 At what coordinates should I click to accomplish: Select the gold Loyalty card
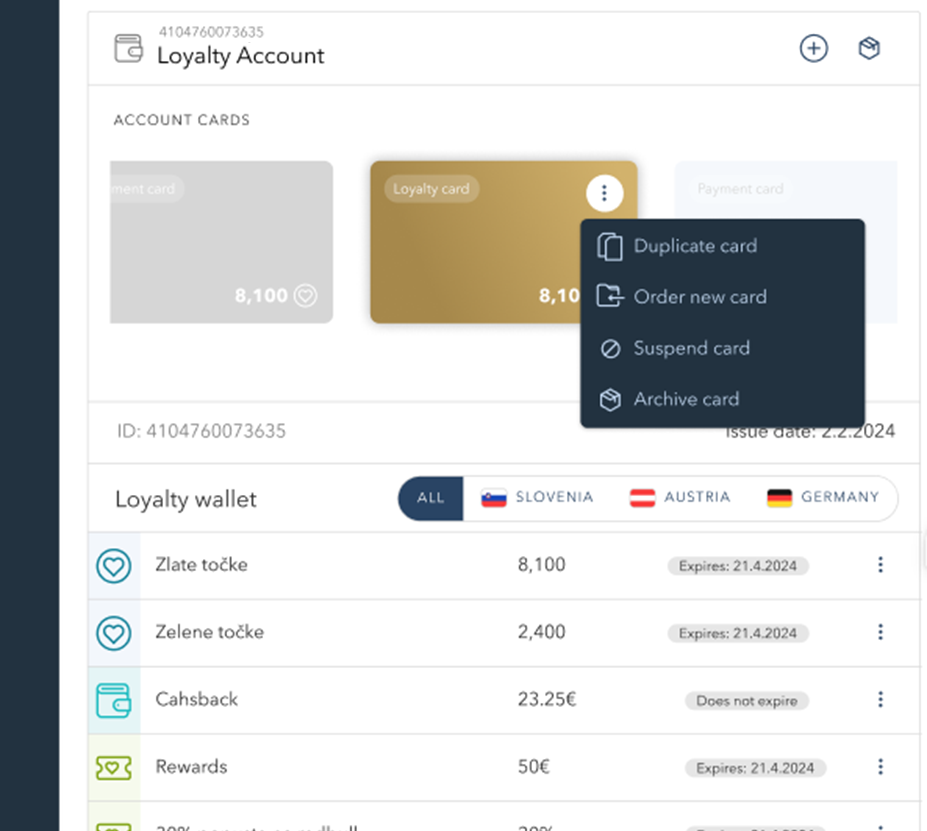(476, 242)
